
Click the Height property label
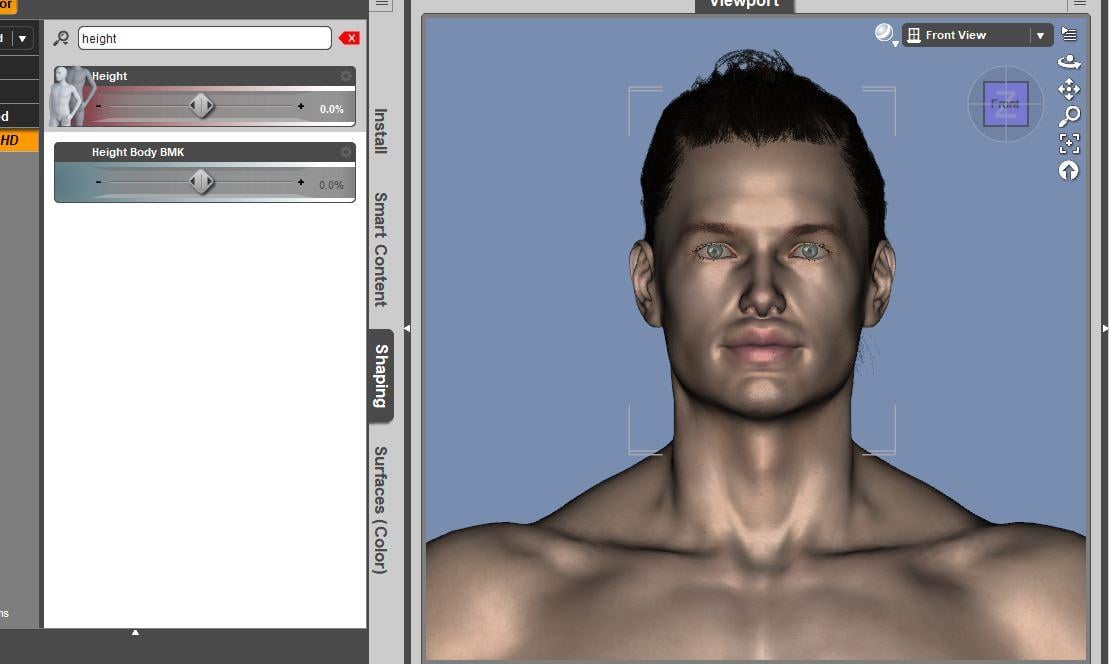coord(110,76)
